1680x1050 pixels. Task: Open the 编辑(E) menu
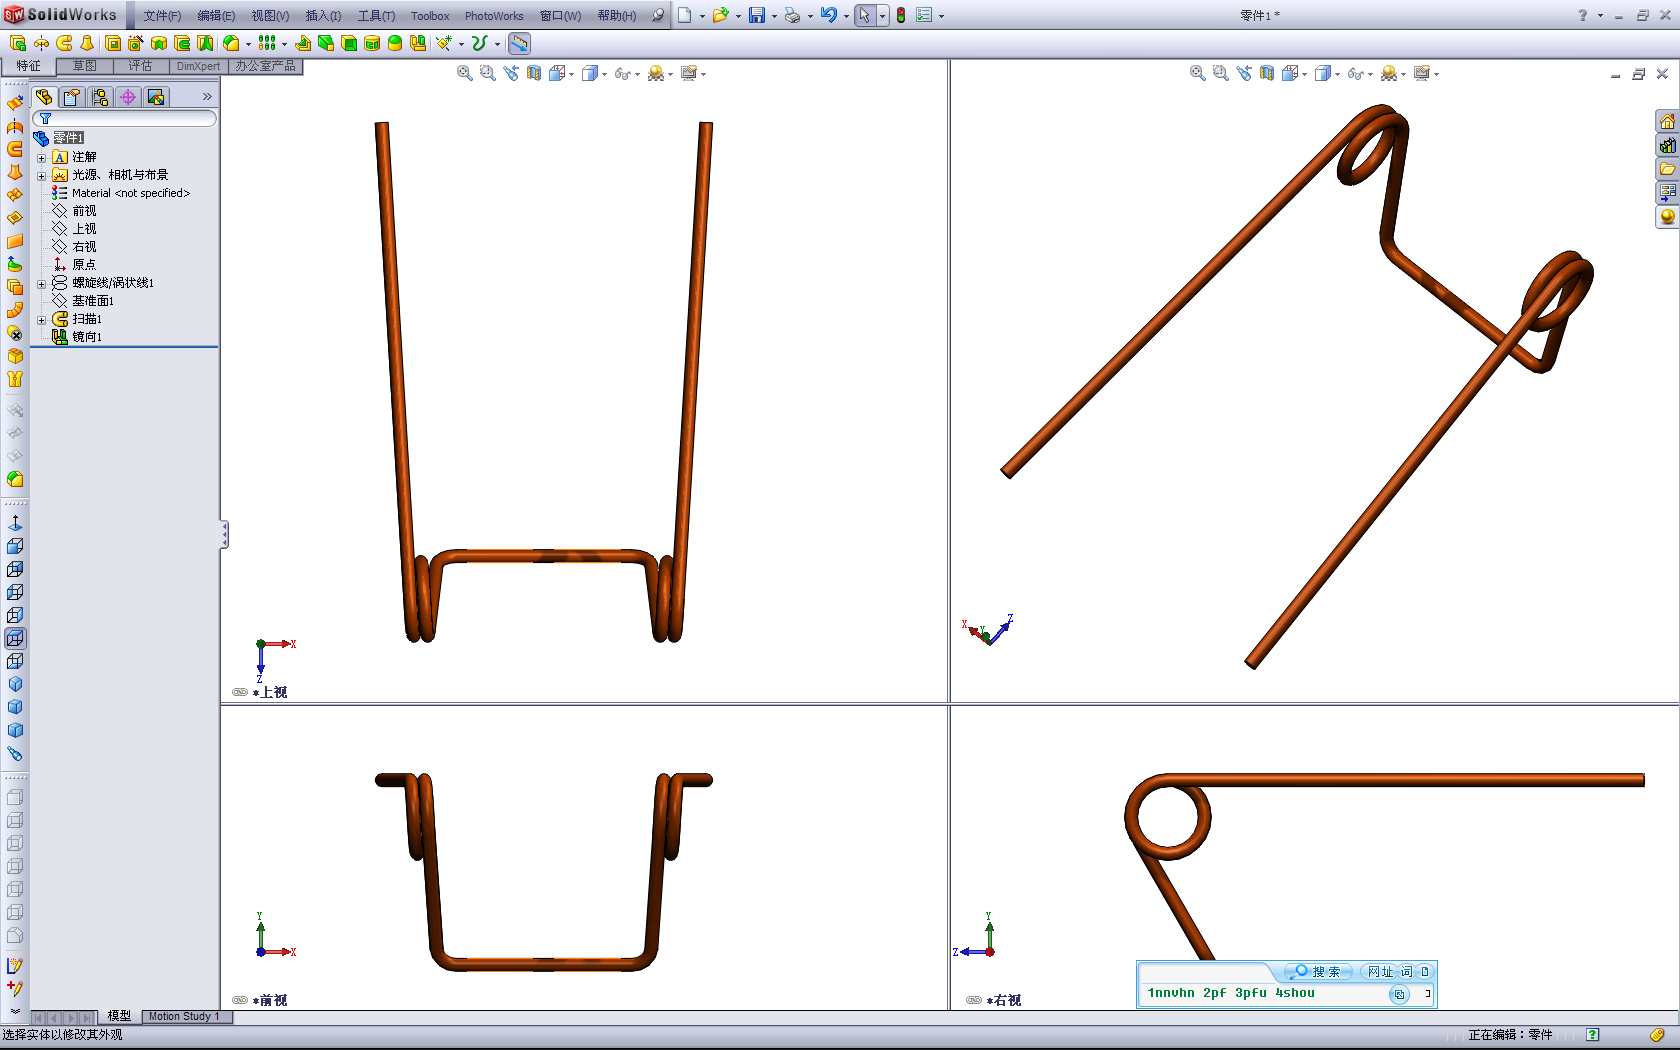[x=216, y=16]
